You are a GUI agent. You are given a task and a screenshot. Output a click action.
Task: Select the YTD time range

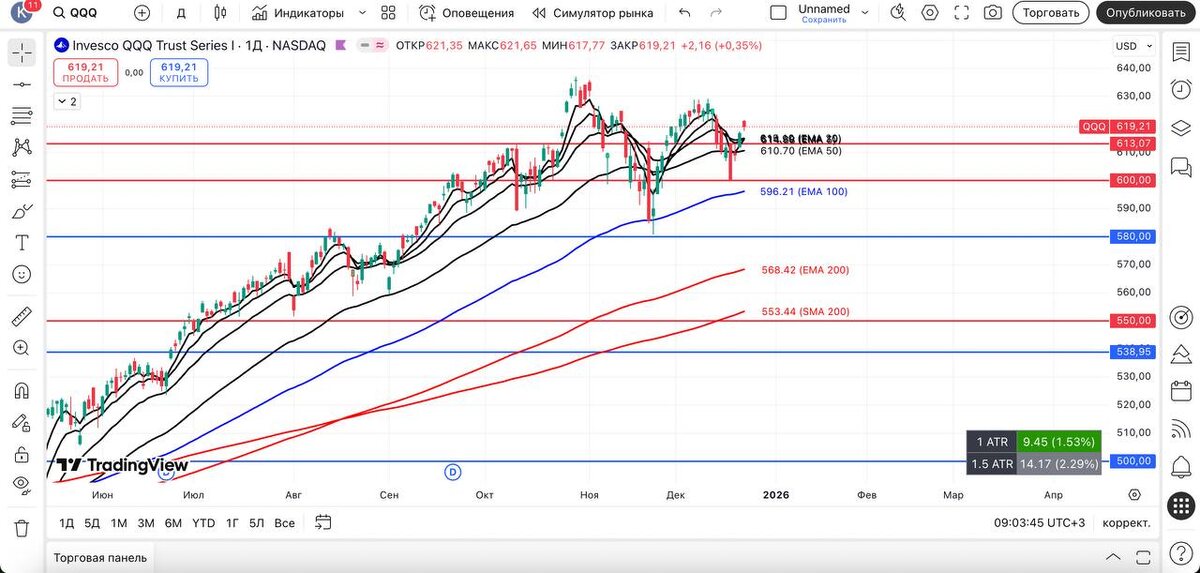[x=203, y=523]
